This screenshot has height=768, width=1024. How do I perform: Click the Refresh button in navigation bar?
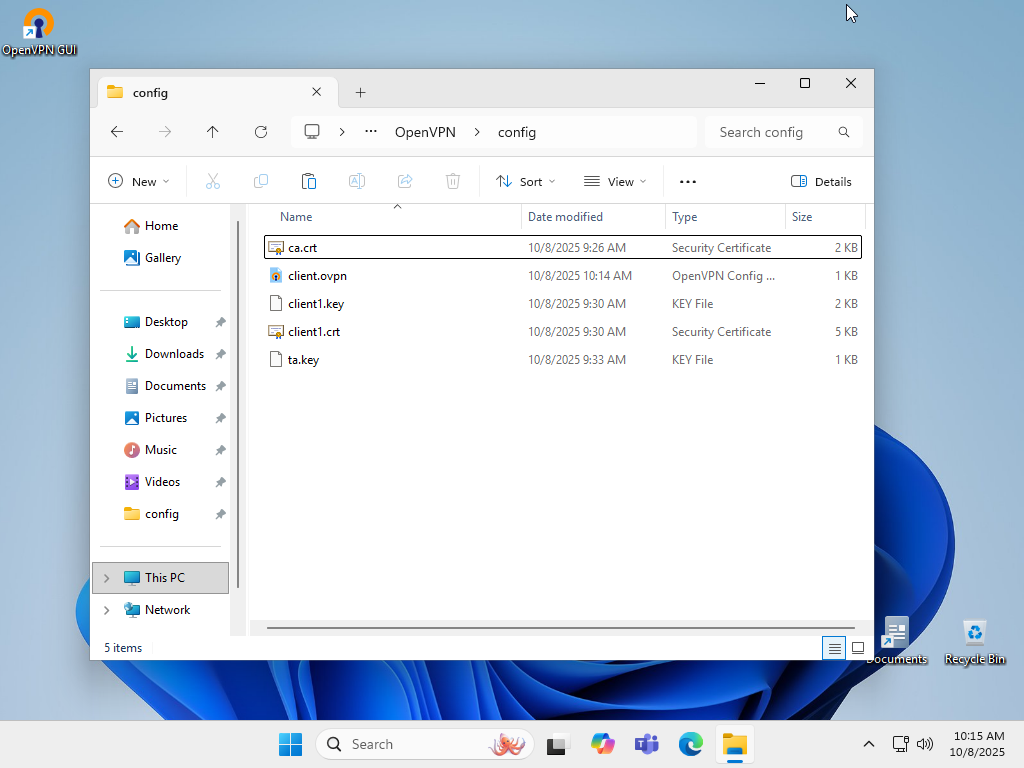point(261,132)
